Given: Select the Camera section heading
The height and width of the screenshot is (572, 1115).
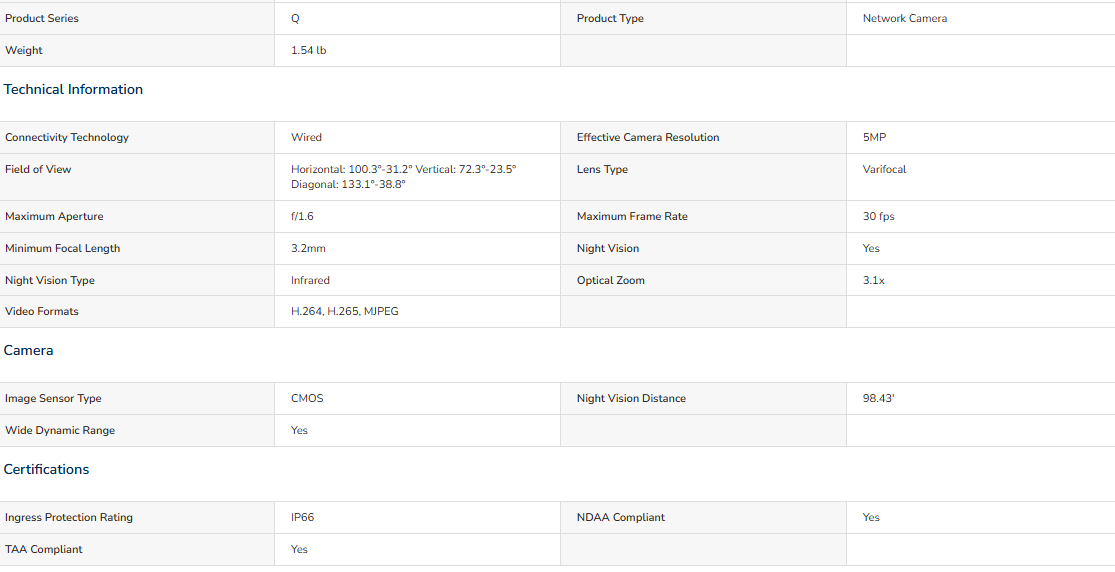Looking at the screenshot, I should 28,351.
